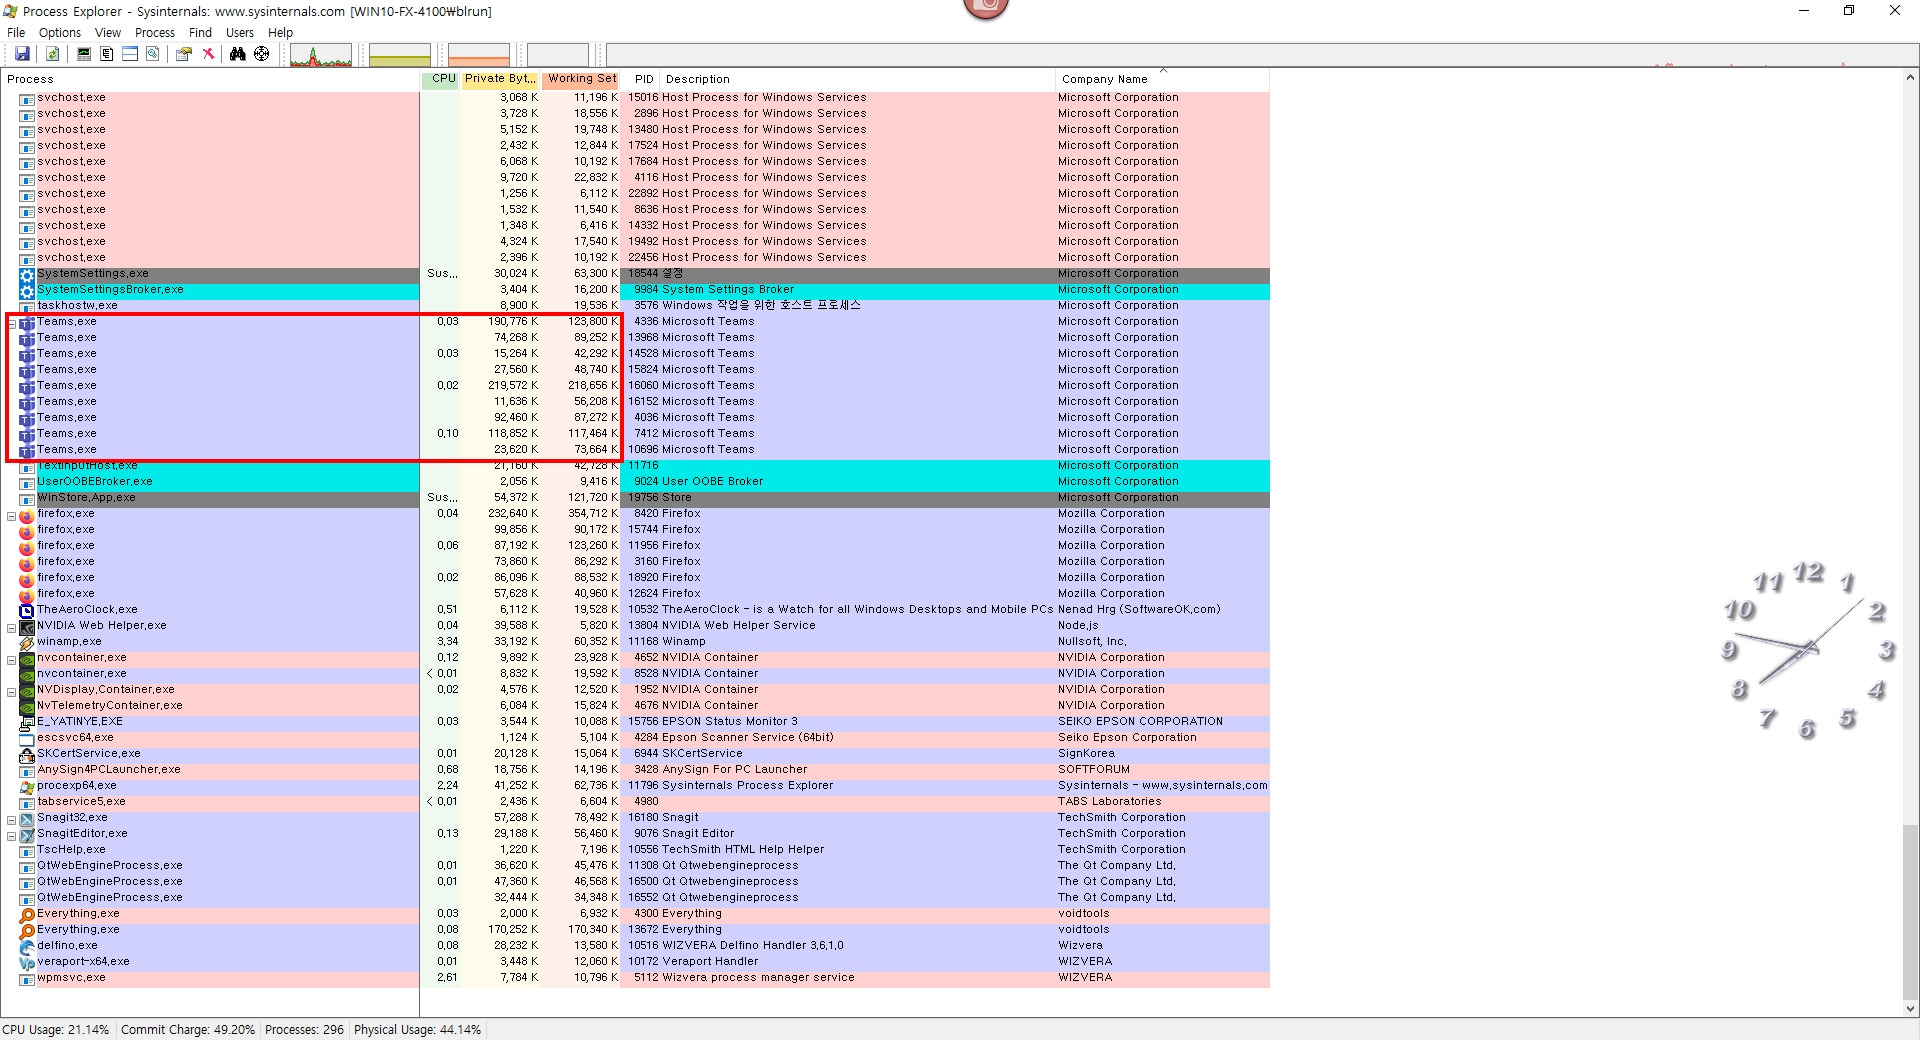1920x1040 pixels.
Task: Collapse the SnagitEditor.exe tree node
Action: click(x=11, y=836)
